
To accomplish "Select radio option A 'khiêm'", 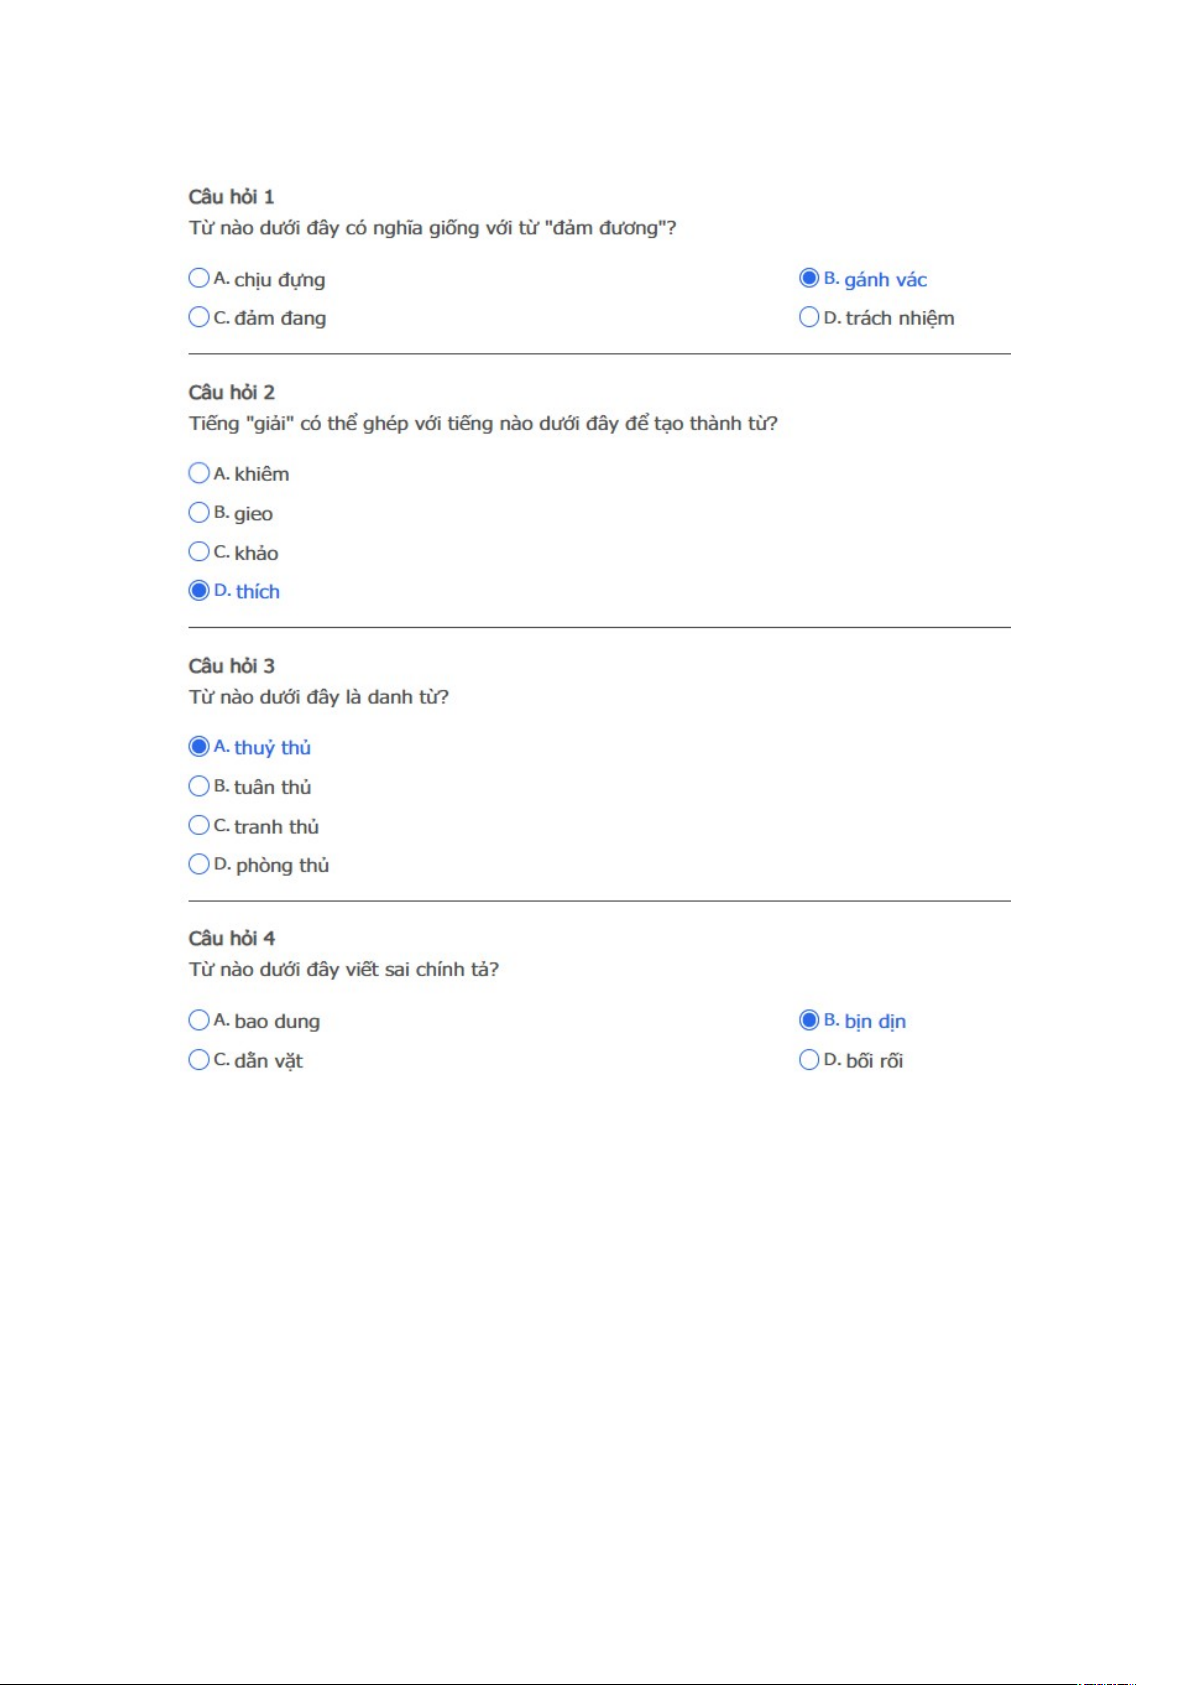I will [199, 473].
